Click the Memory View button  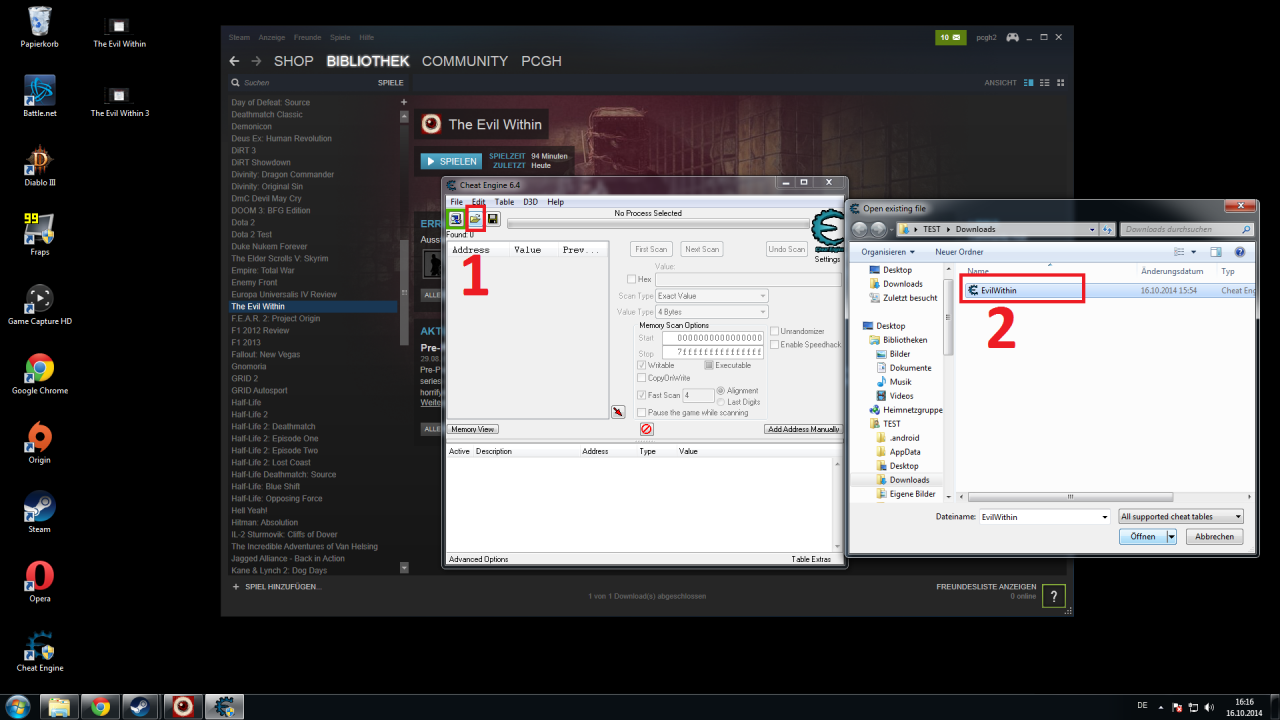click(x=473, y=429)
